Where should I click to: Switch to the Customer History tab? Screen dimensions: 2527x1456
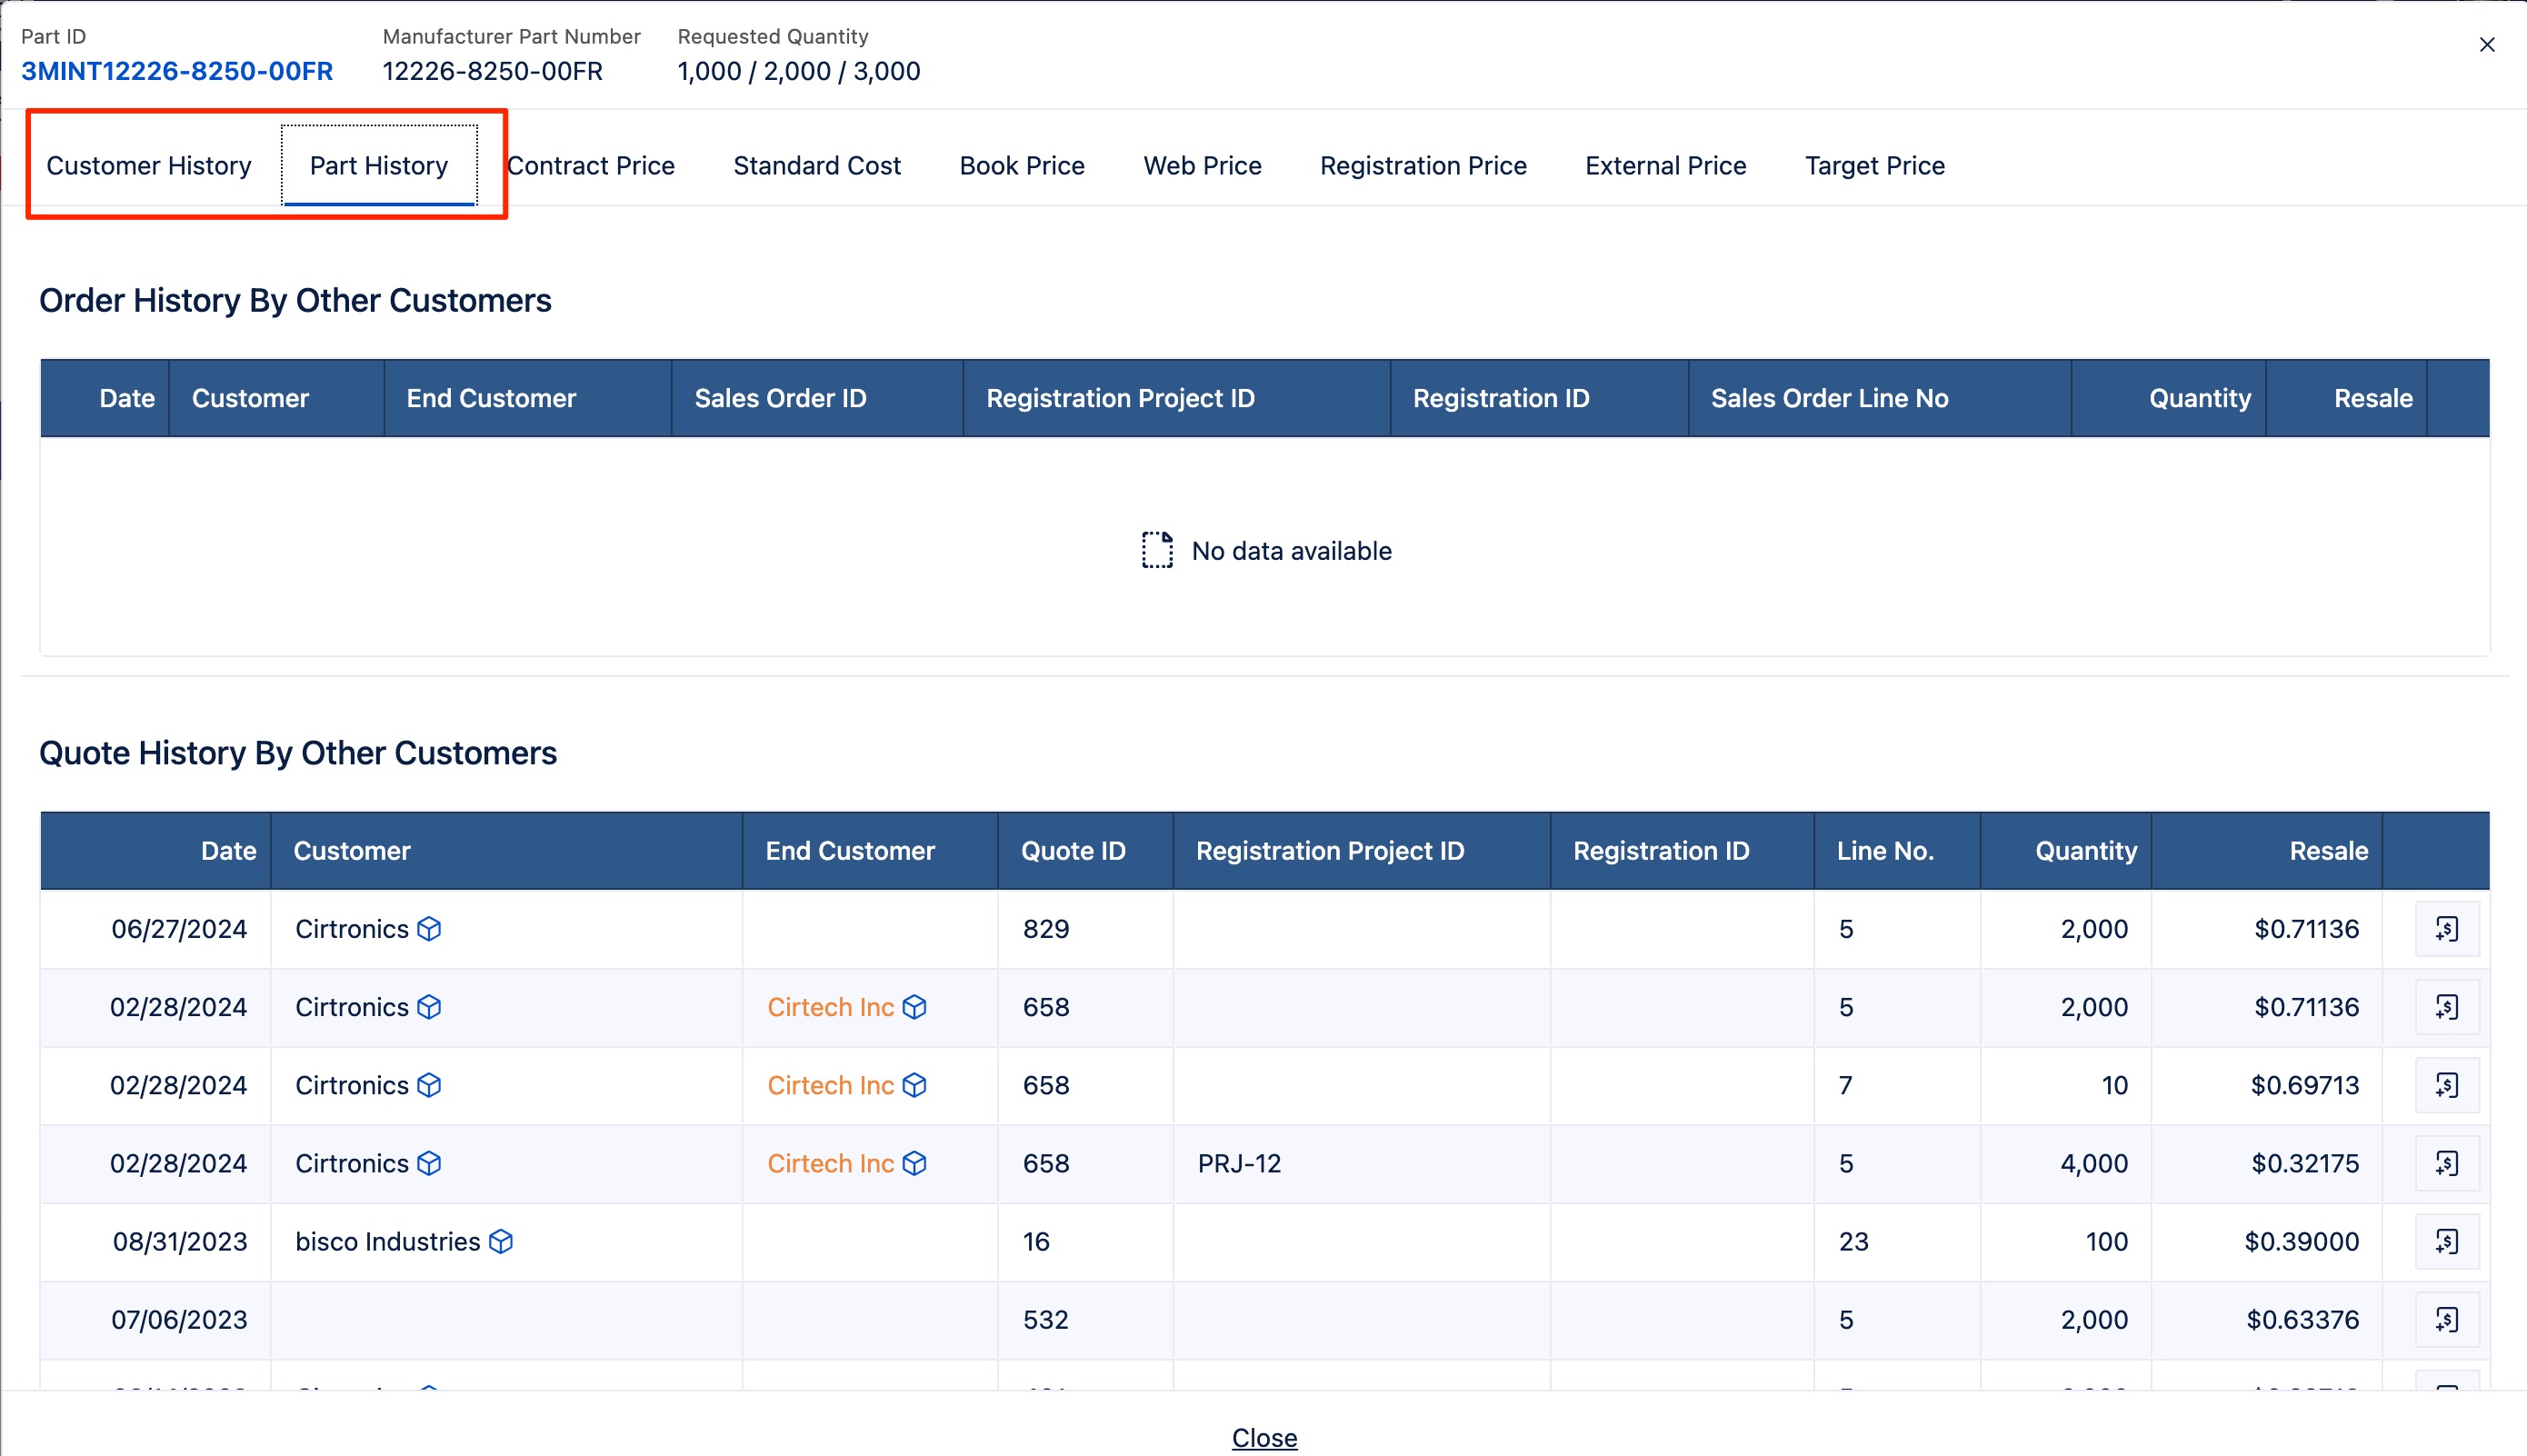[149, 165]
